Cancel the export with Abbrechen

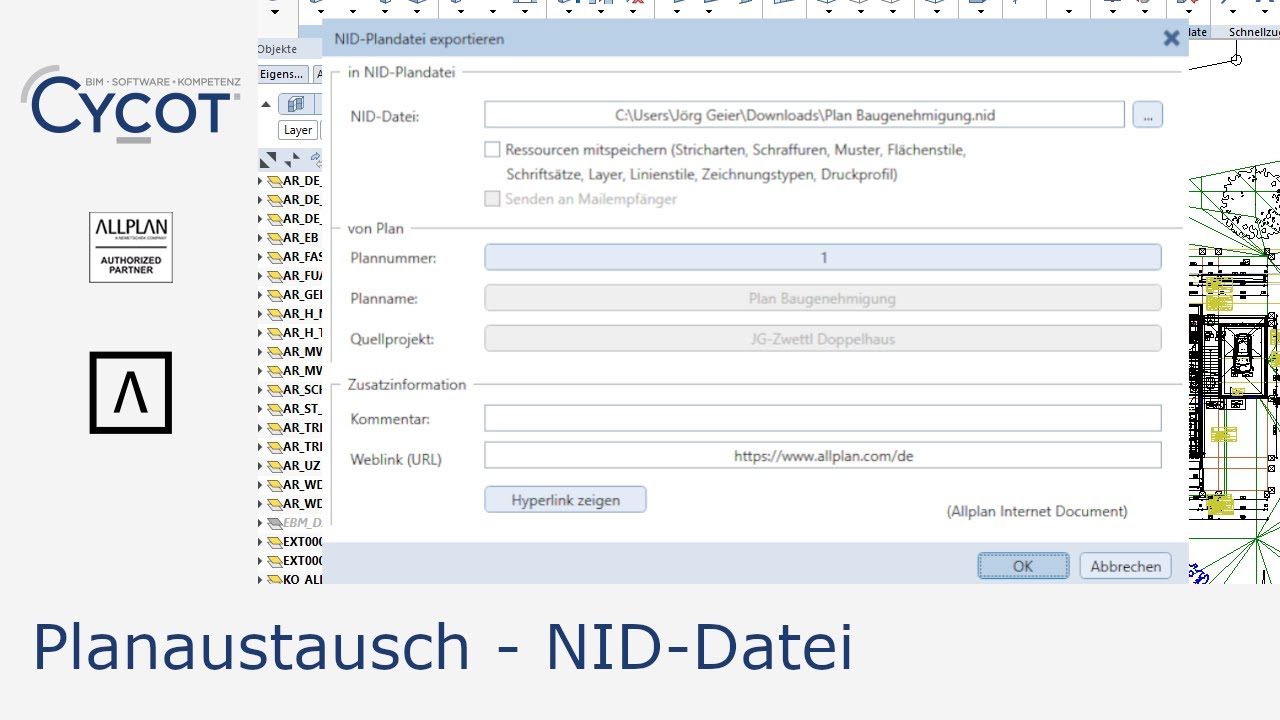click(x=1126, y=566)
